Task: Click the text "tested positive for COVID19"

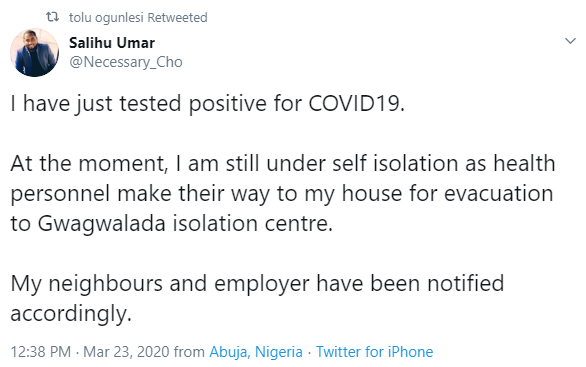Action: click(261, 104)
